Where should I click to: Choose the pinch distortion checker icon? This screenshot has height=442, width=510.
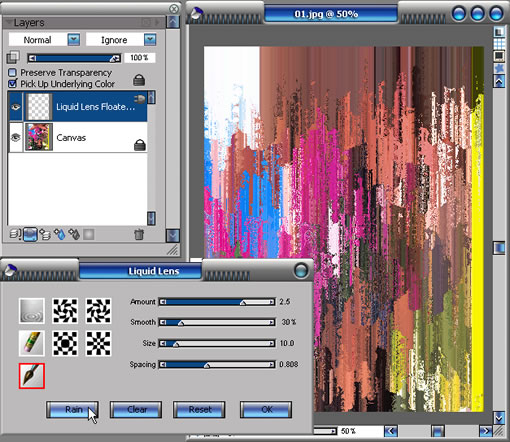98,343
